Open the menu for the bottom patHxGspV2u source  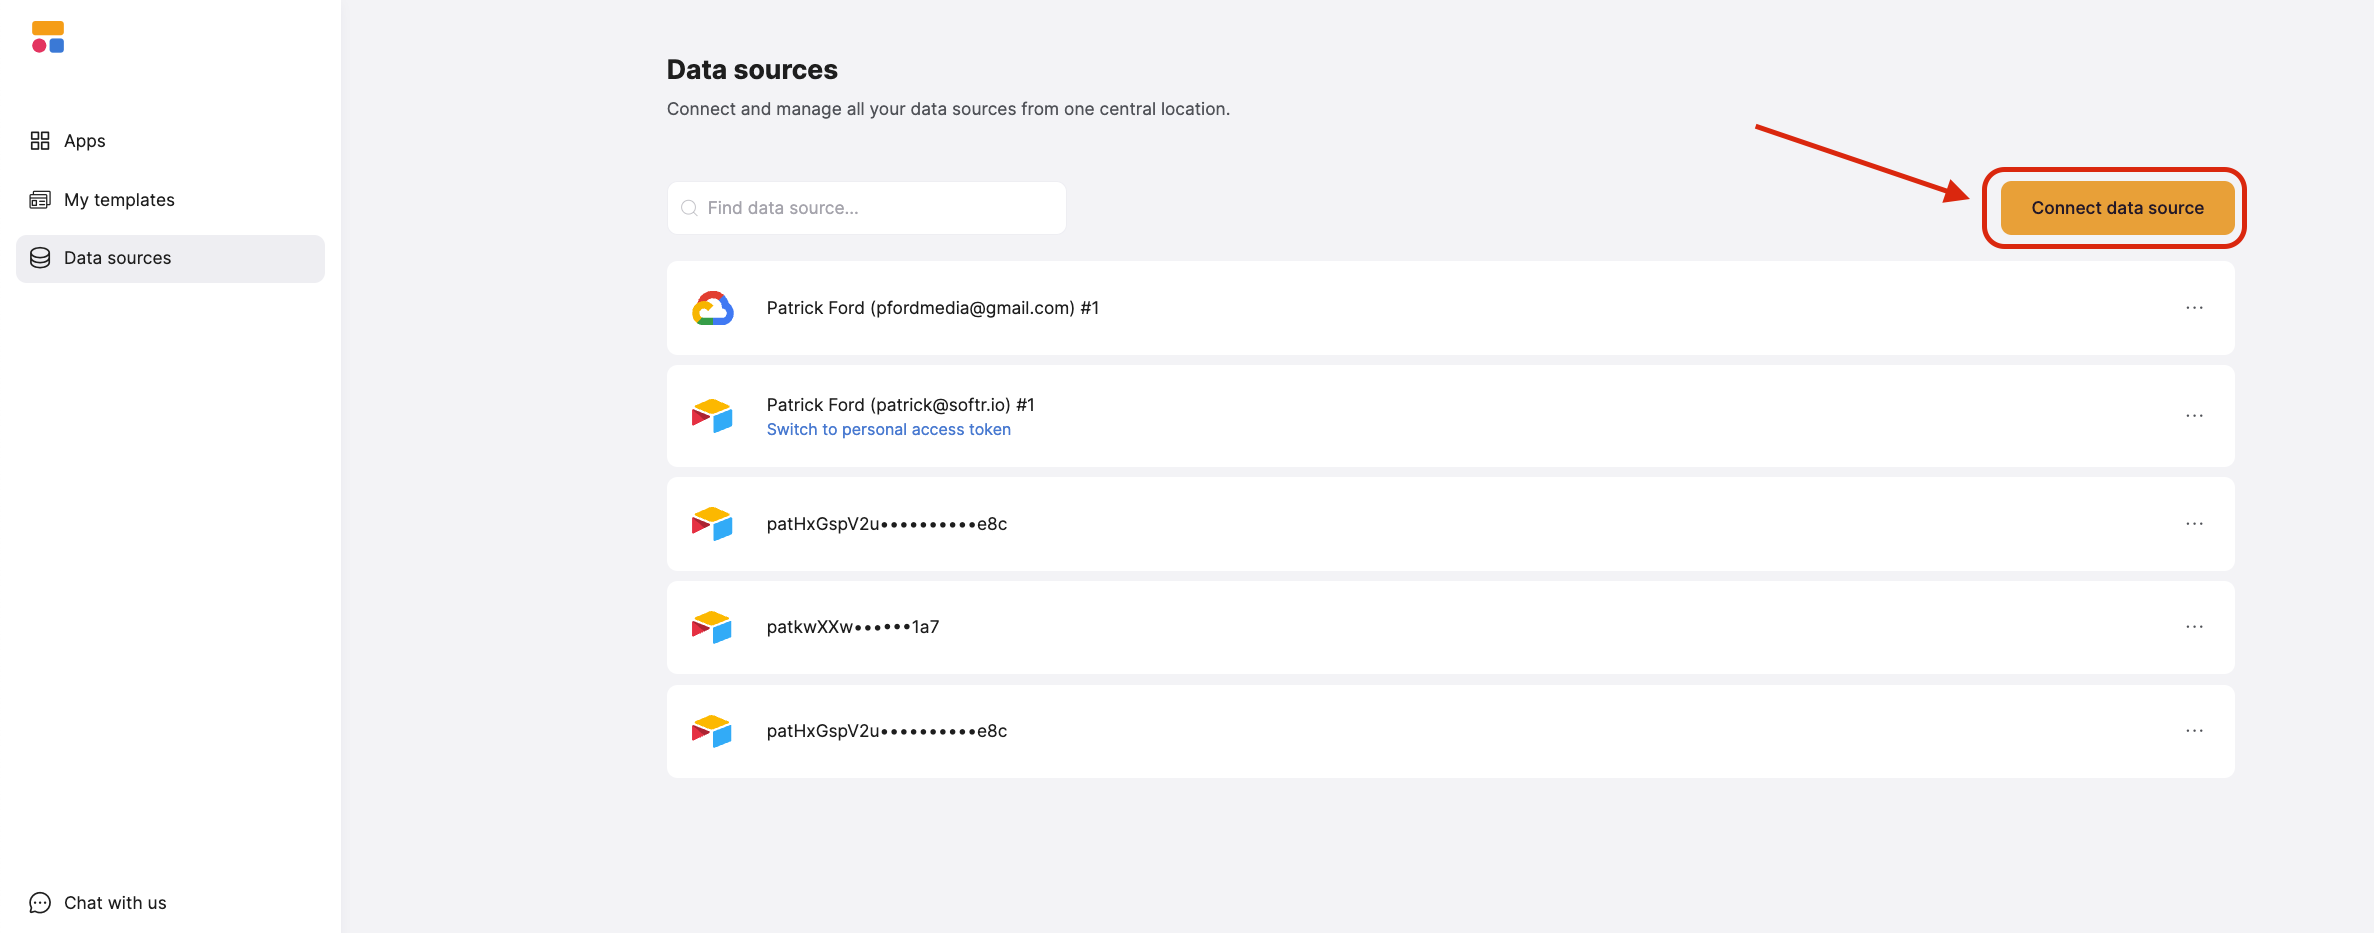(2194, 731)
